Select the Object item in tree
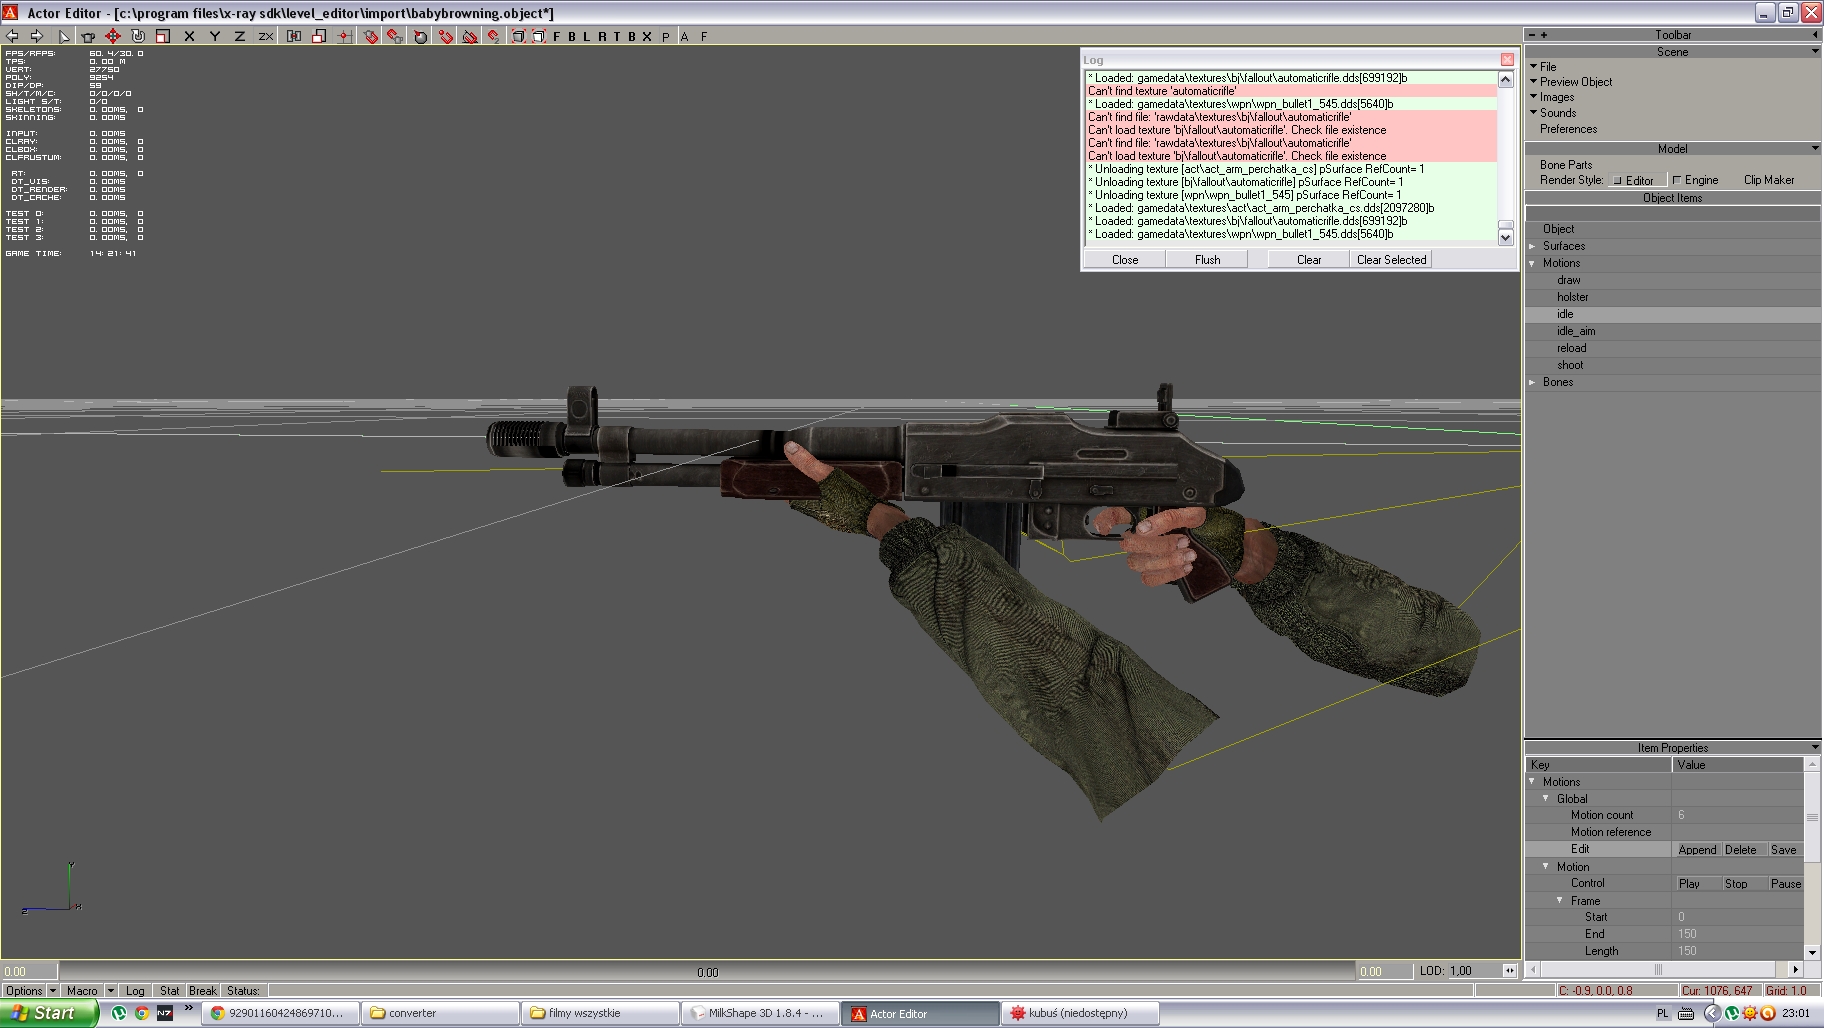 click(x=1558, y=229)
